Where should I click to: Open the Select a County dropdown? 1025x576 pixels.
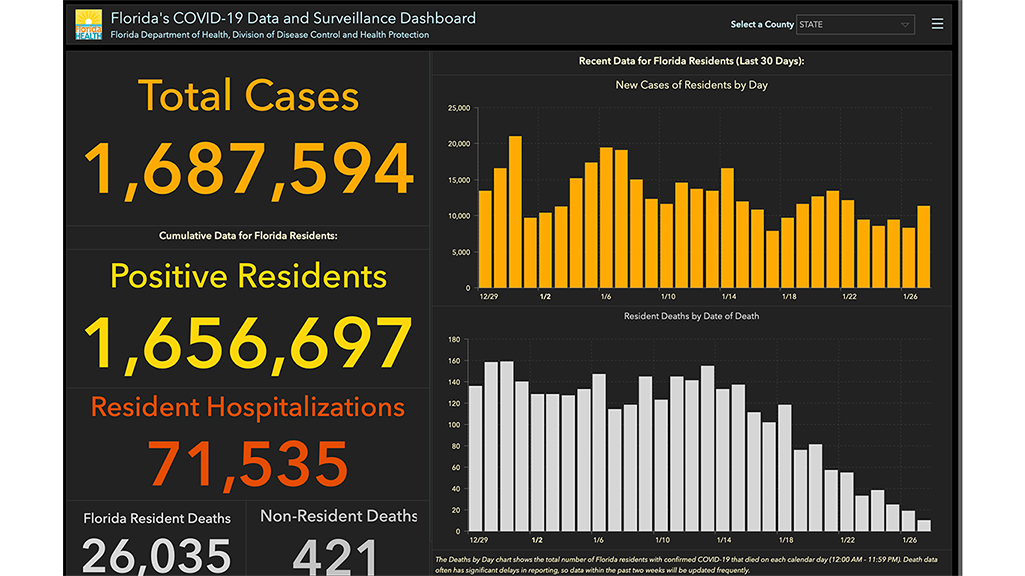855,24
